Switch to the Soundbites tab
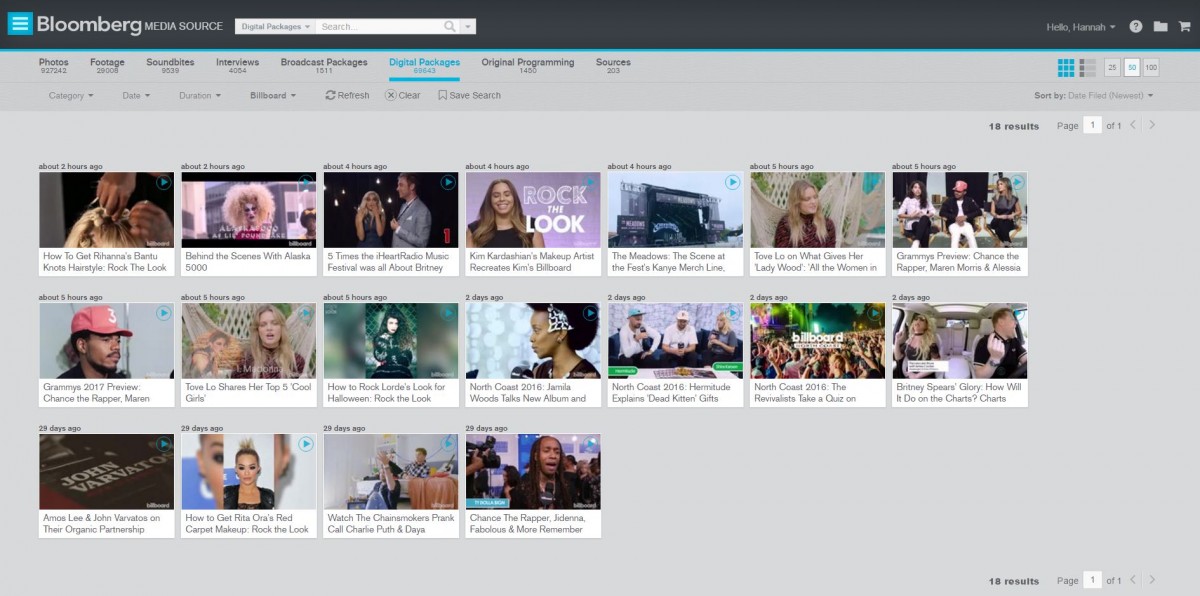Viewport: 1200px width, 596px height. (170, 66)
